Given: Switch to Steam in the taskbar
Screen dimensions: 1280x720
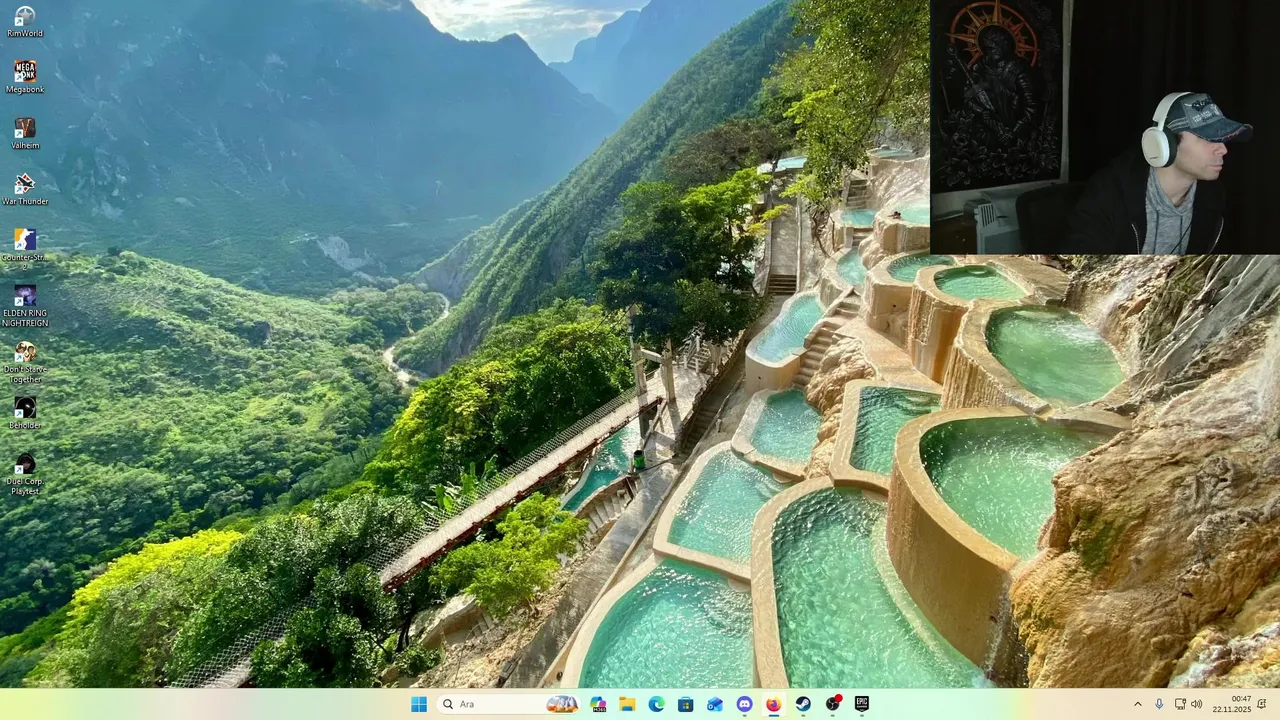Looking at the screenshot, I should tap(803, 704).
